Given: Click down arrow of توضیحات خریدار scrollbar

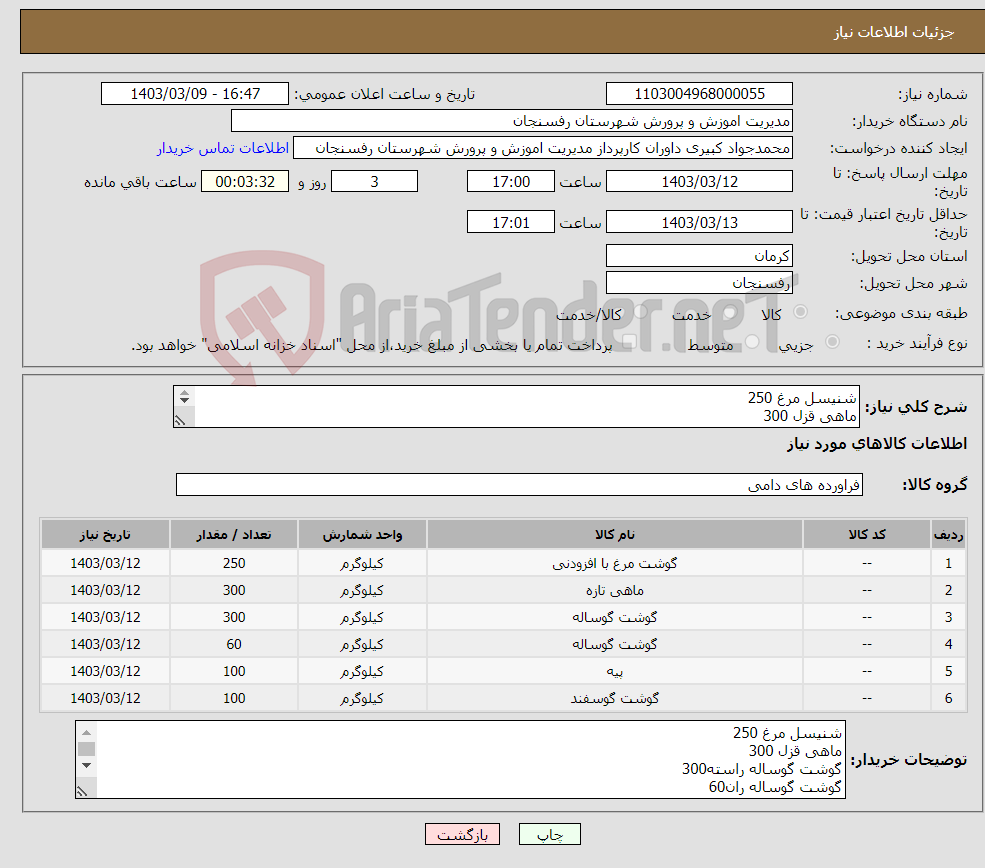Looking at the screenshot, I should pos(87,765).
